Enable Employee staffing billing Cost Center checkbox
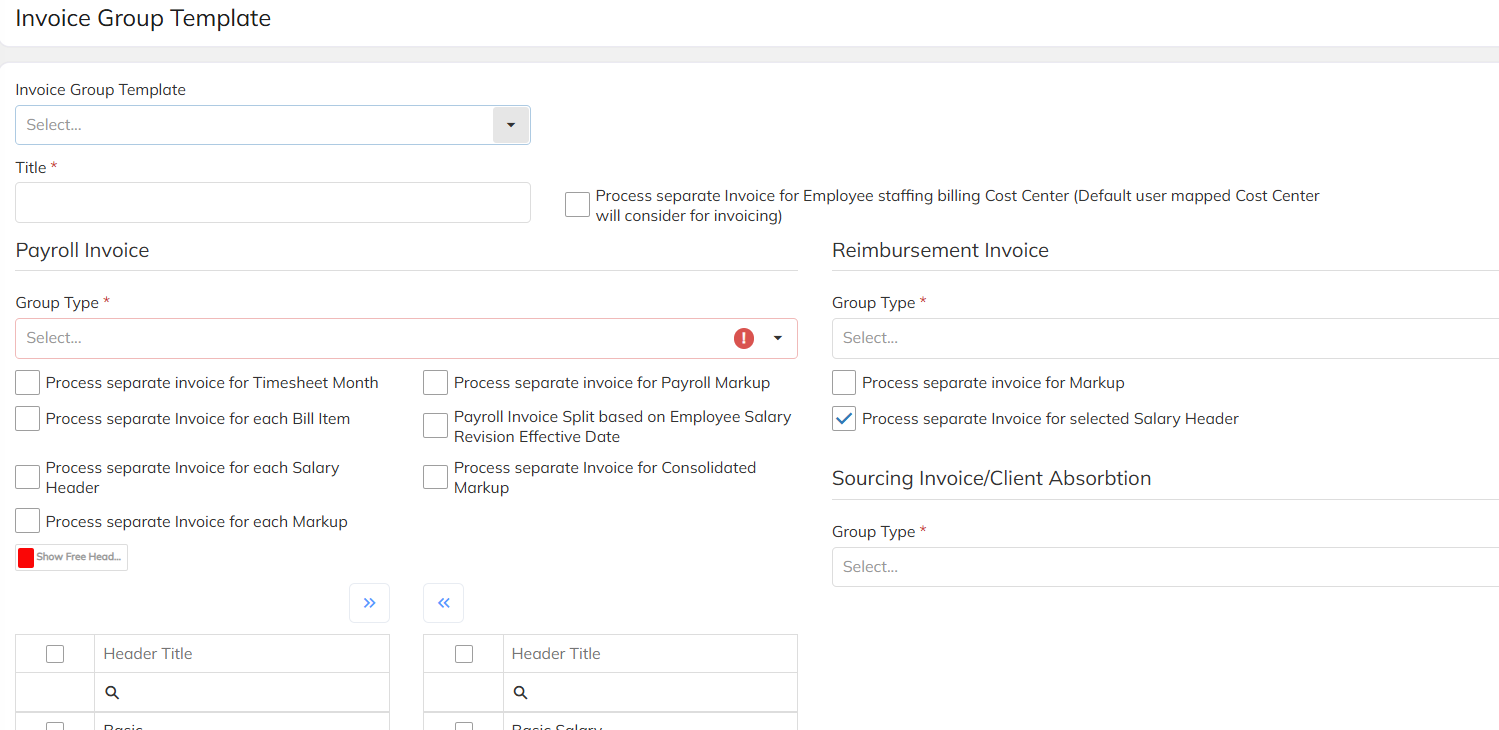The width and height of the screenshot is (1499, 730). pos(577,205)
